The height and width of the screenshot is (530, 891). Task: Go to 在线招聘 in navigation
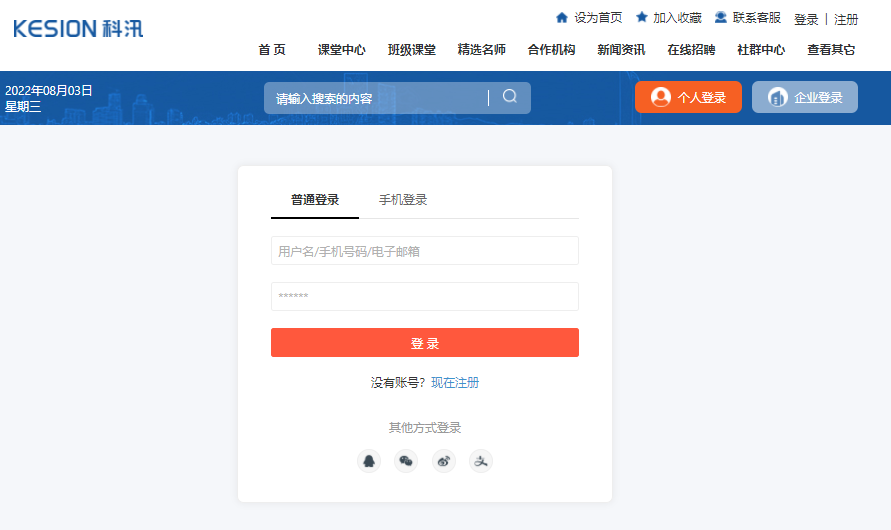[691, 50]
